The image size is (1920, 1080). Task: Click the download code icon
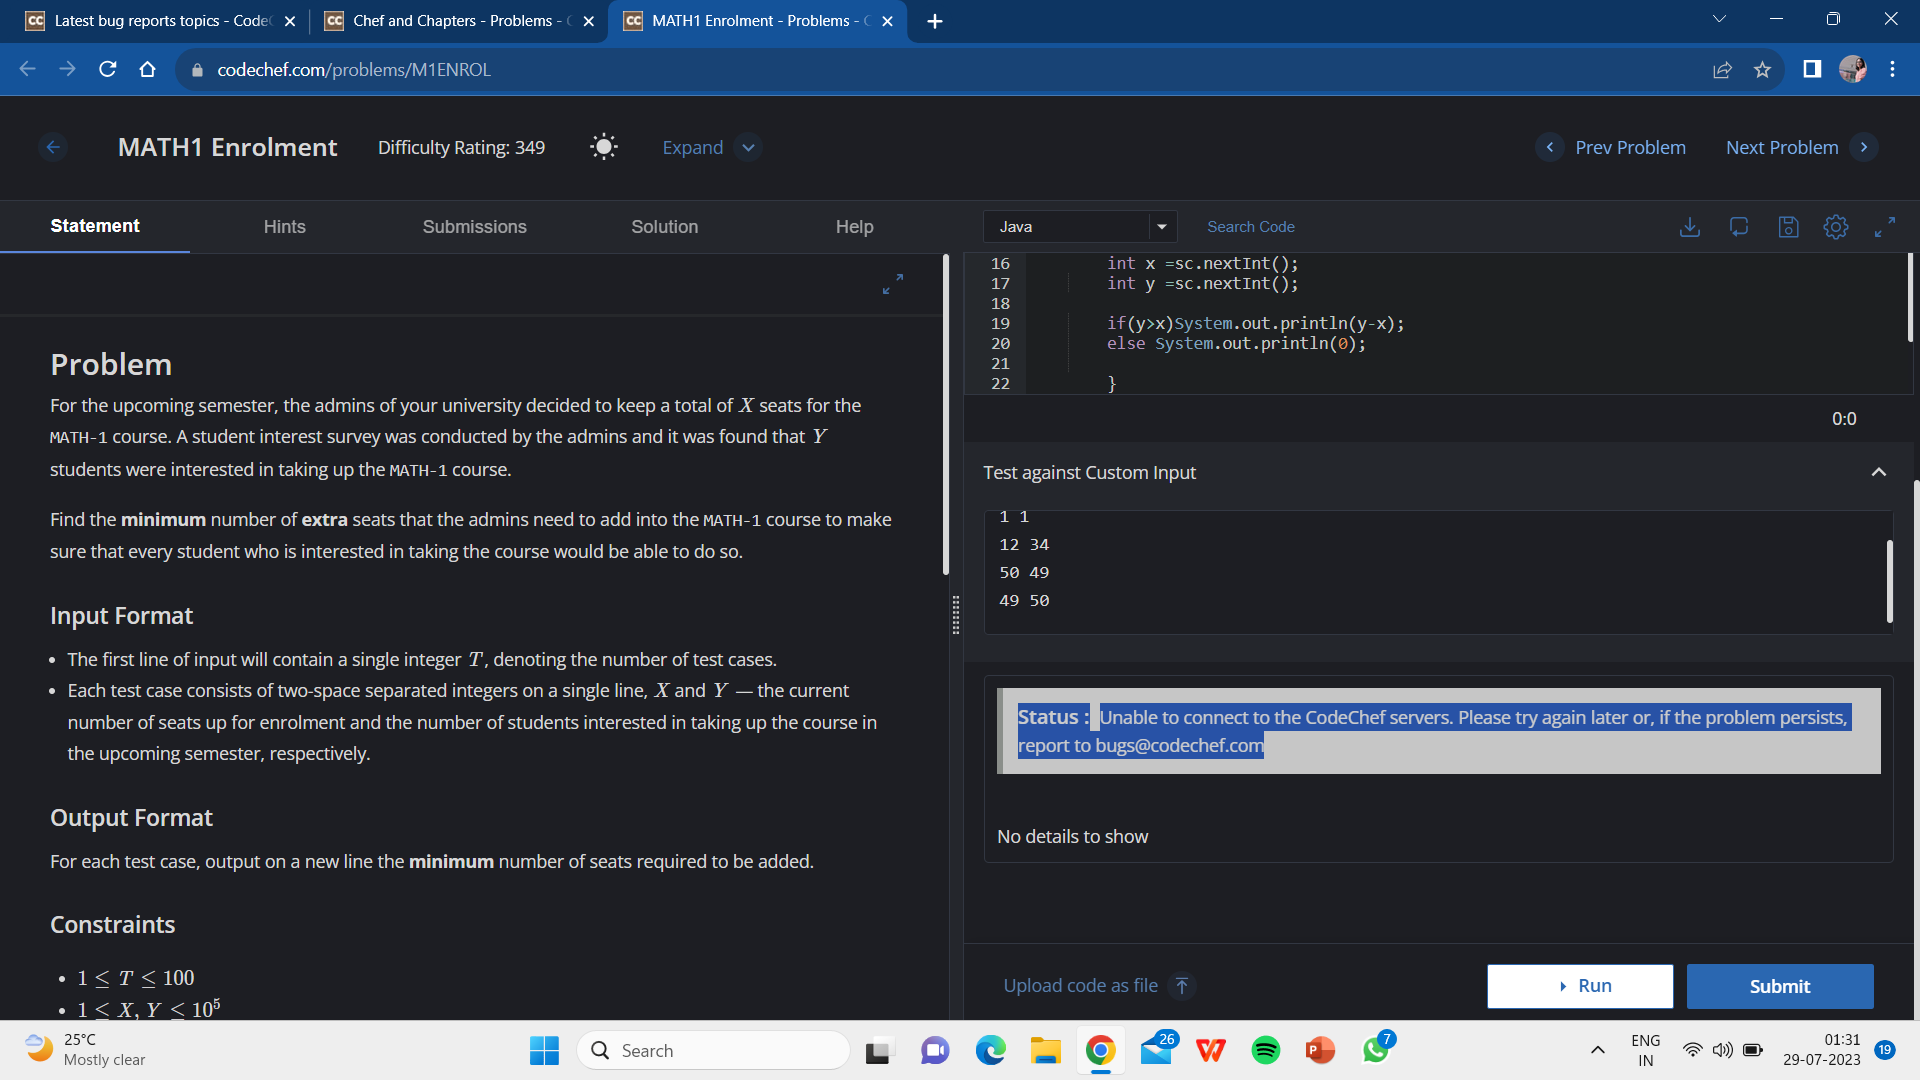tap(1689, 227)
